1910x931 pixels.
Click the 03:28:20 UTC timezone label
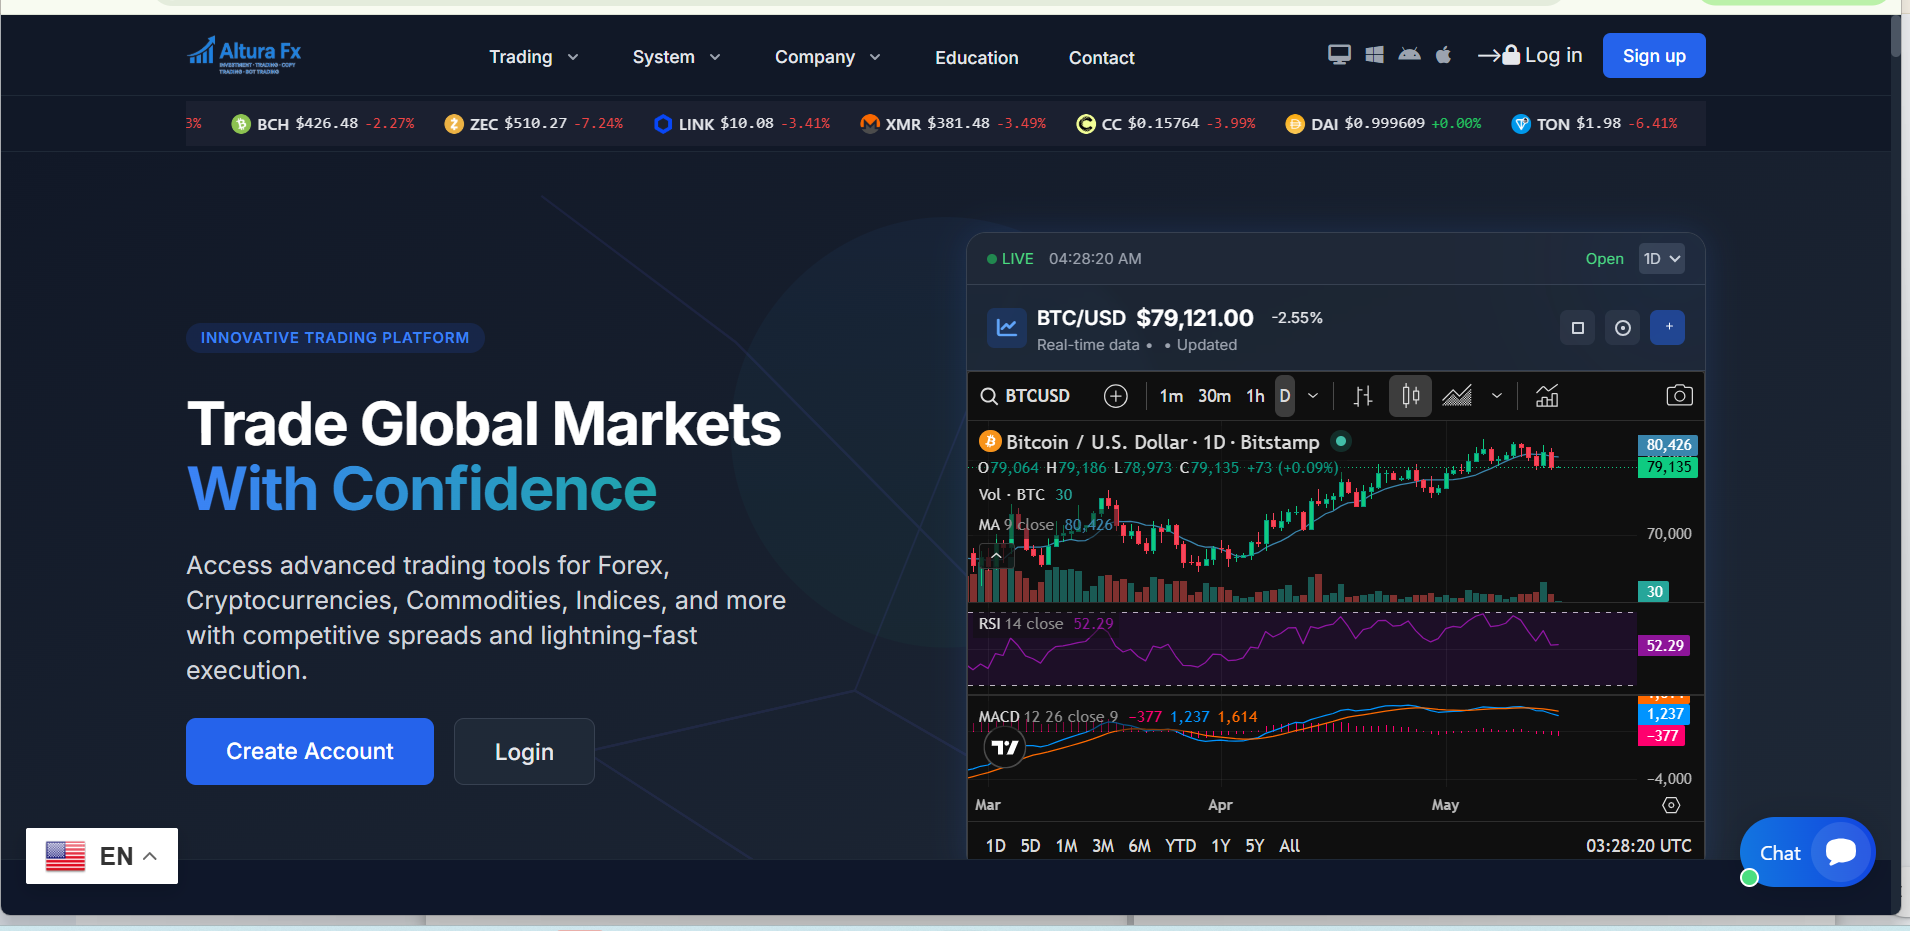(1639, 846)
